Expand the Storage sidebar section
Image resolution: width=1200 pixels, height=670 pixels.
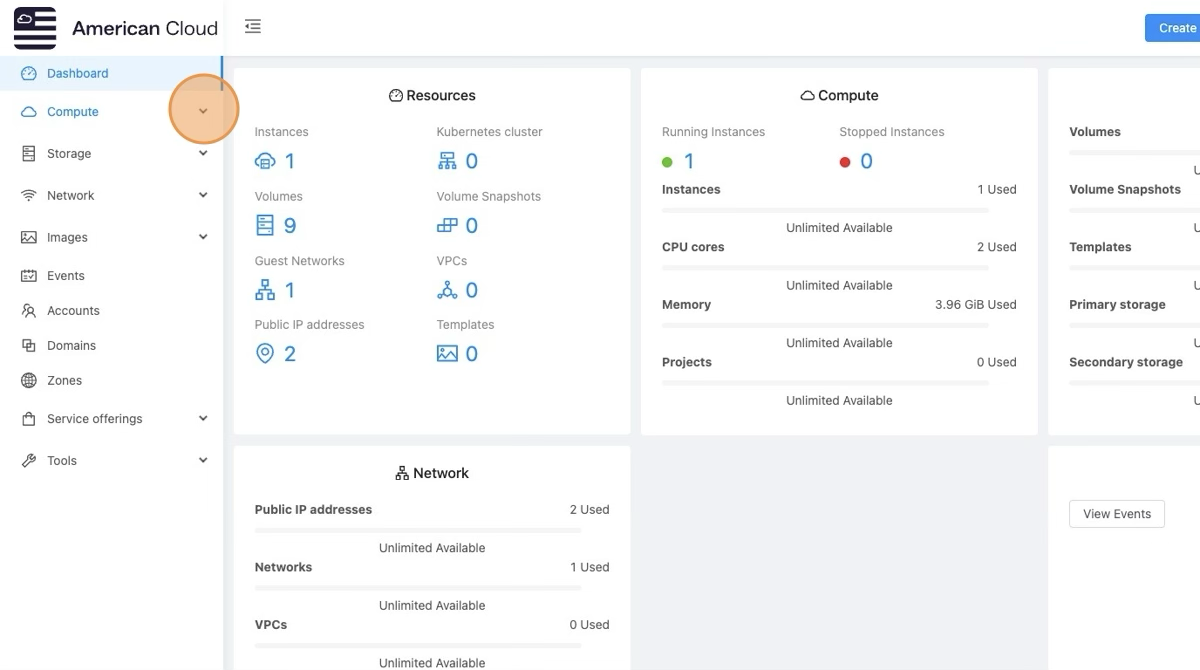tap(203, 154)
